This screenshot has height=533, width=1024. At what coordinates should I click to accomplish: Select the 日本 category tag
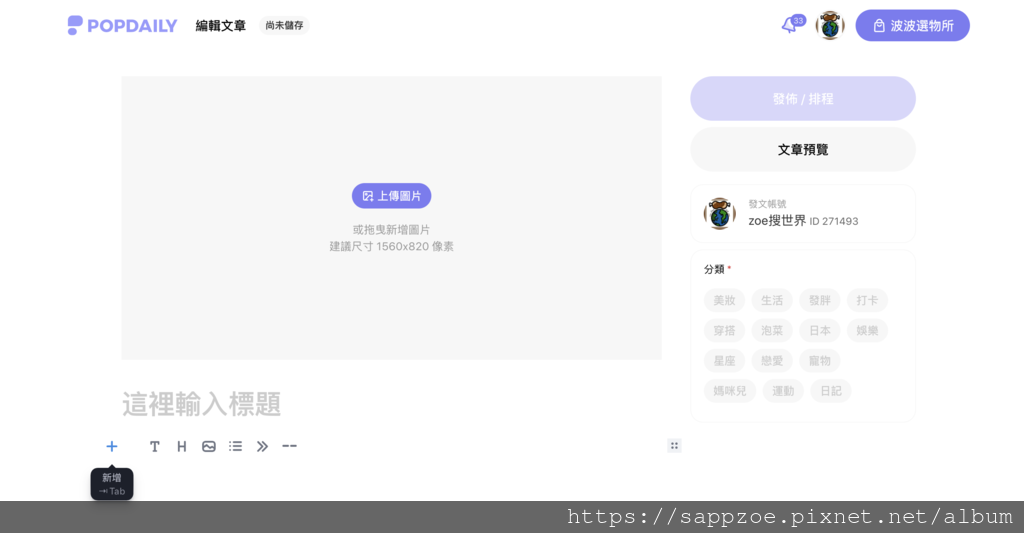(820, 331)
